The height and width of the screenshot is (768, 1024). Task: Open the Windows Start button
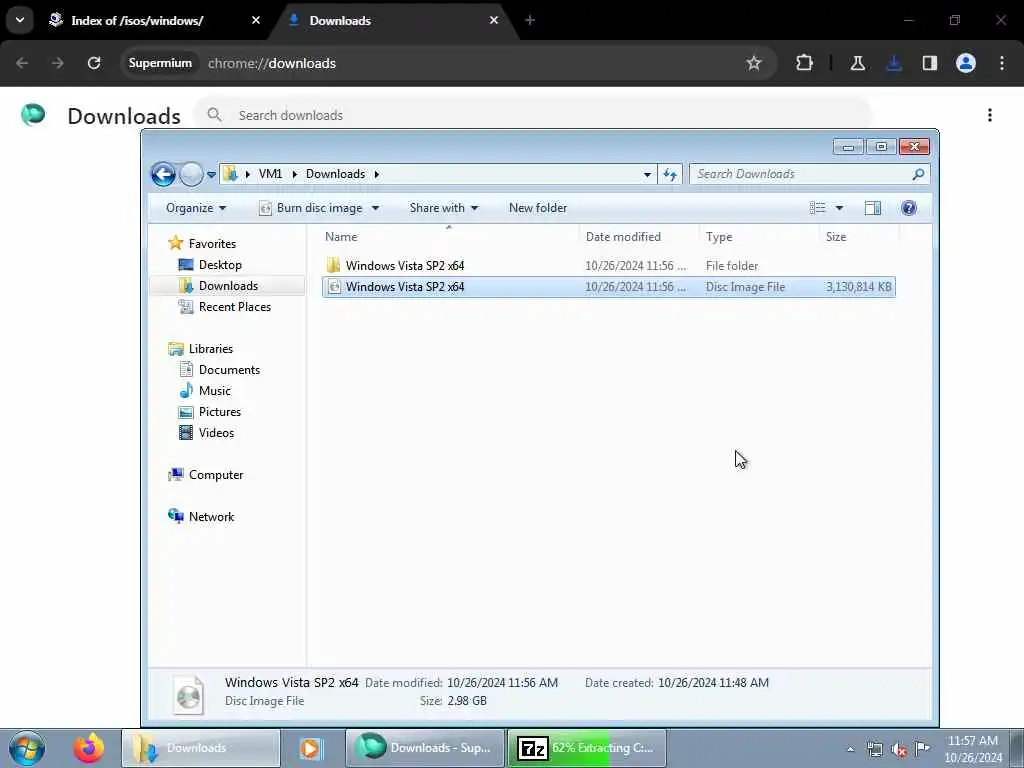click(x=27, y=748)
